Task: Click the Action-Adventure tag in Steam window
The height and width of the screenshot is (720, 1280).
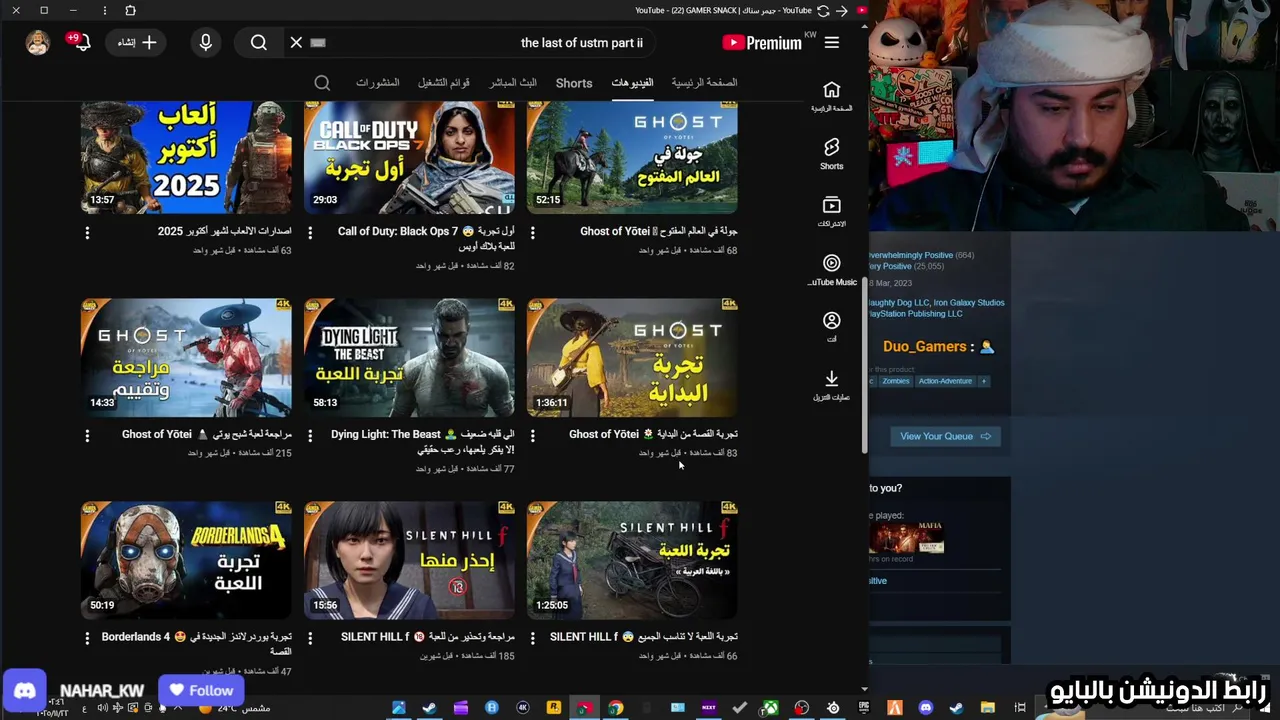Action: [945, 381]
